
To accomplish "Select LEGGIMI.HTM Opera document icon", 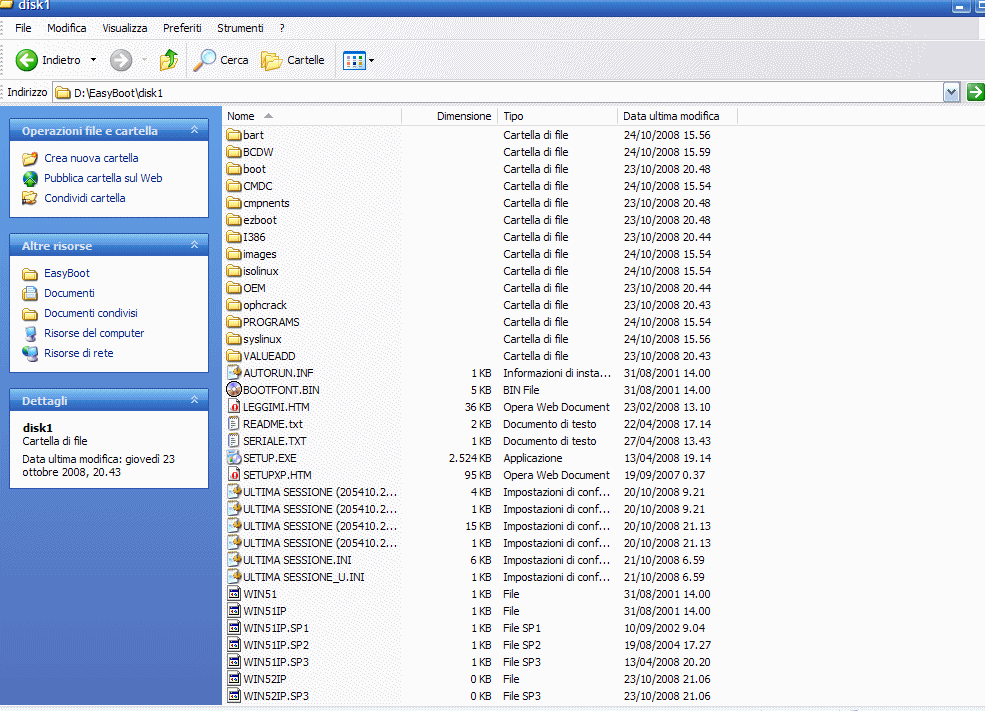I will [234, 406].
